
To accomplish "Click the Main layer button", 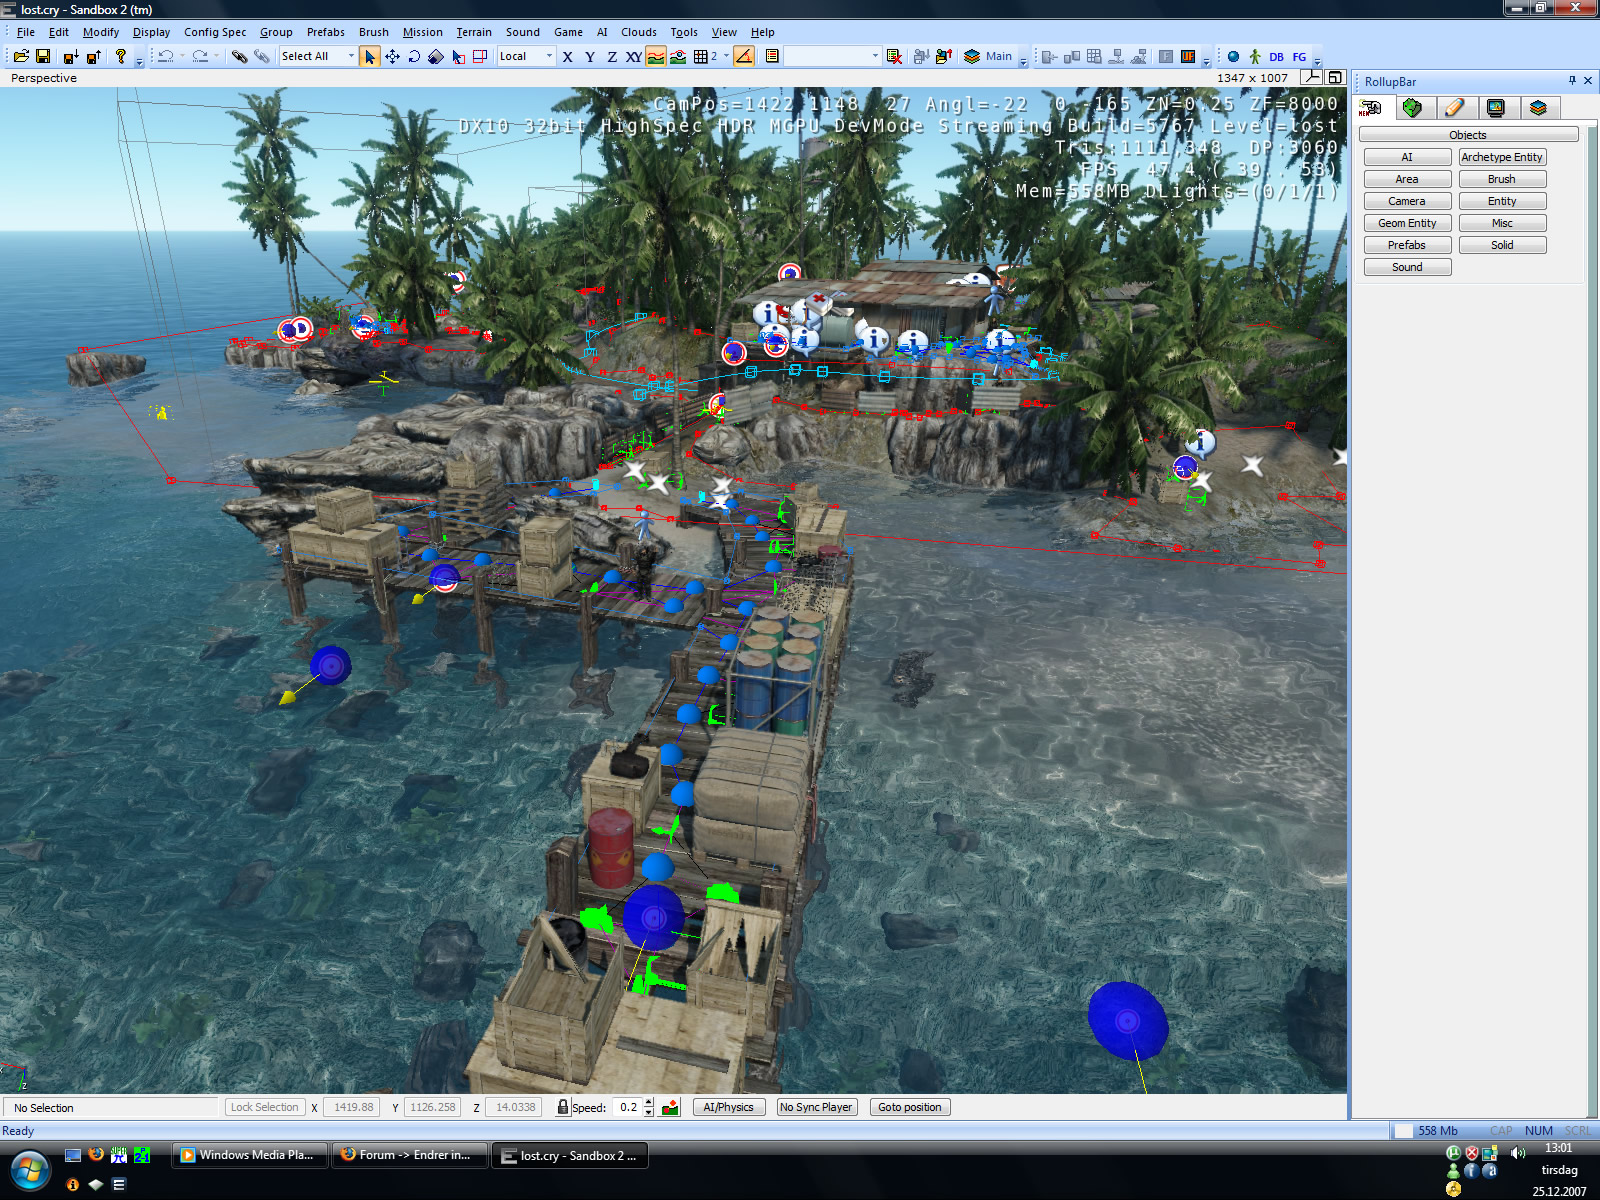I will pos(988,57).
